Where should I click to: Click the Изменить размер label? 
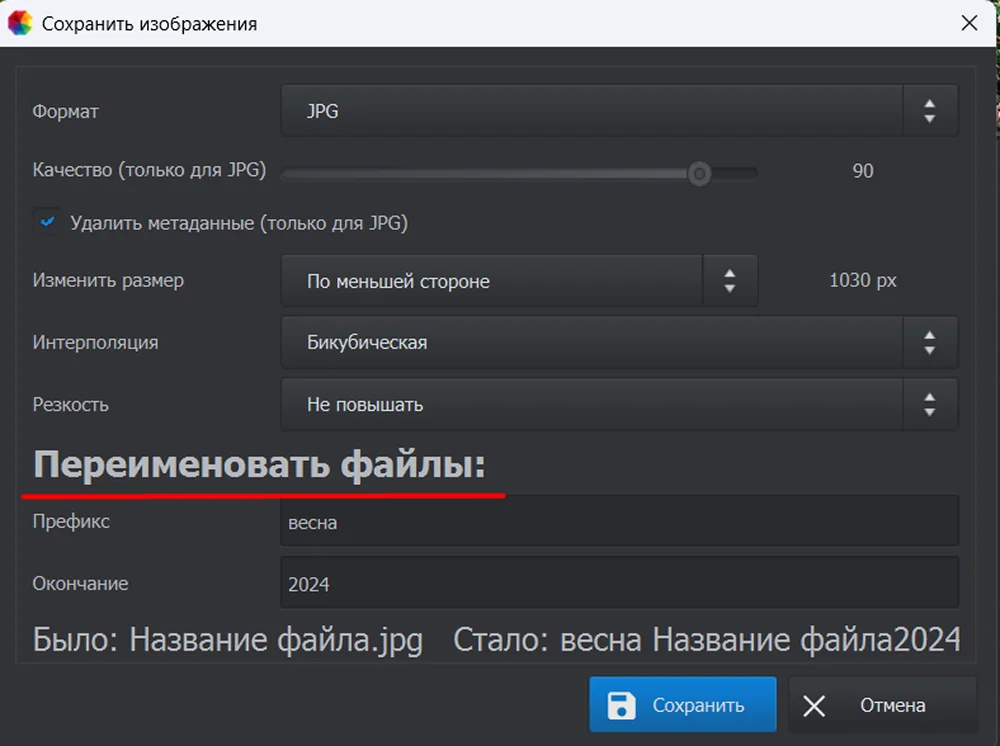point(108,281)
